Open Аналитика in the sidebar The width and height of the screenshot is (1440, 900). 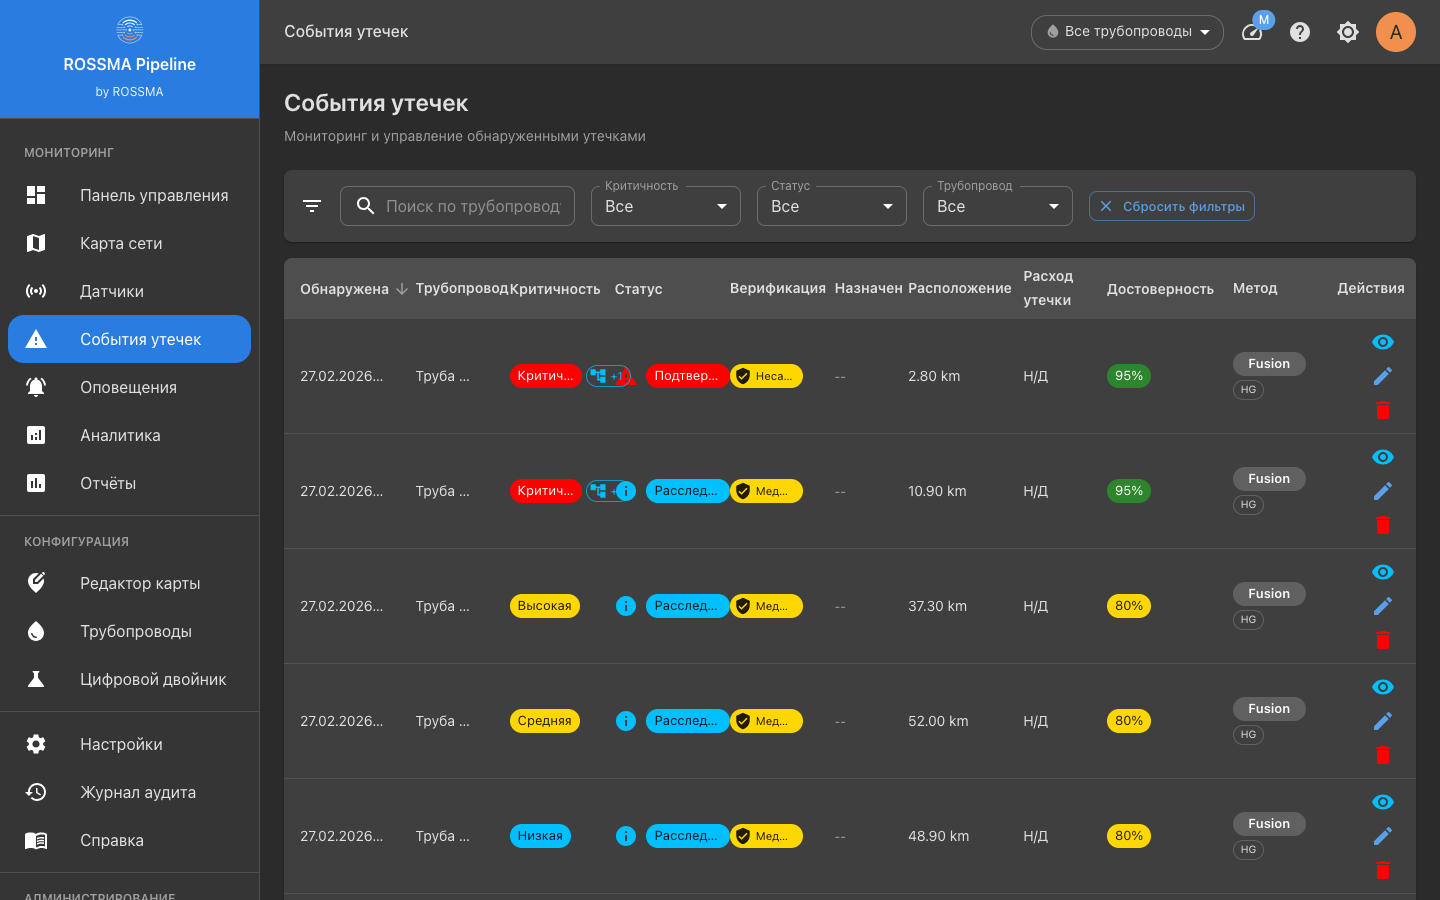(x=120, y=435)
